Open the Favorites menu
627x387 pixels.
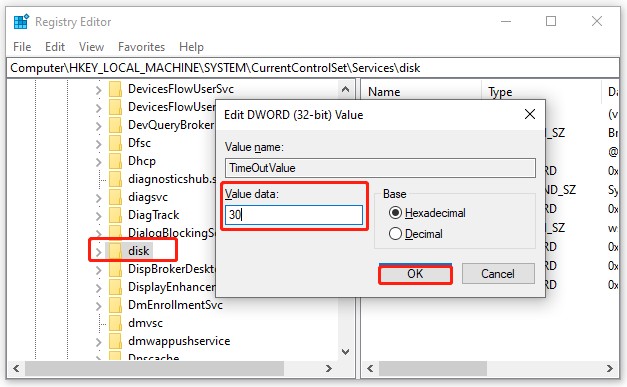[141, 47]
